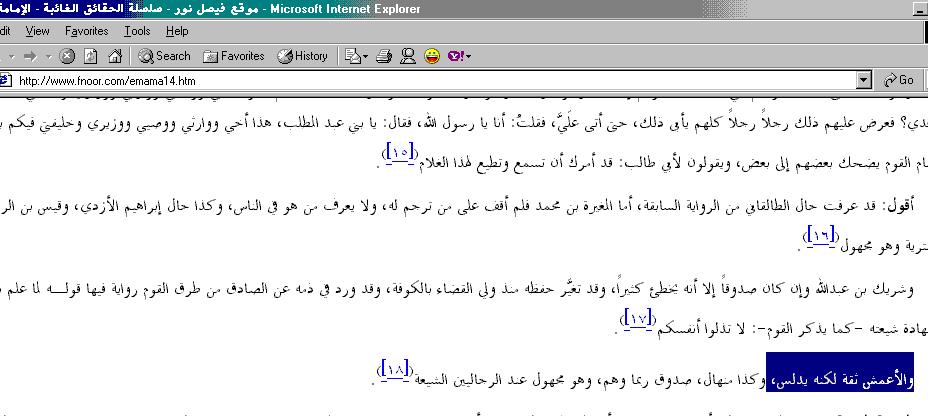Click the Refresh page icon
Screen dimensions: 928x416
point(91,56)
